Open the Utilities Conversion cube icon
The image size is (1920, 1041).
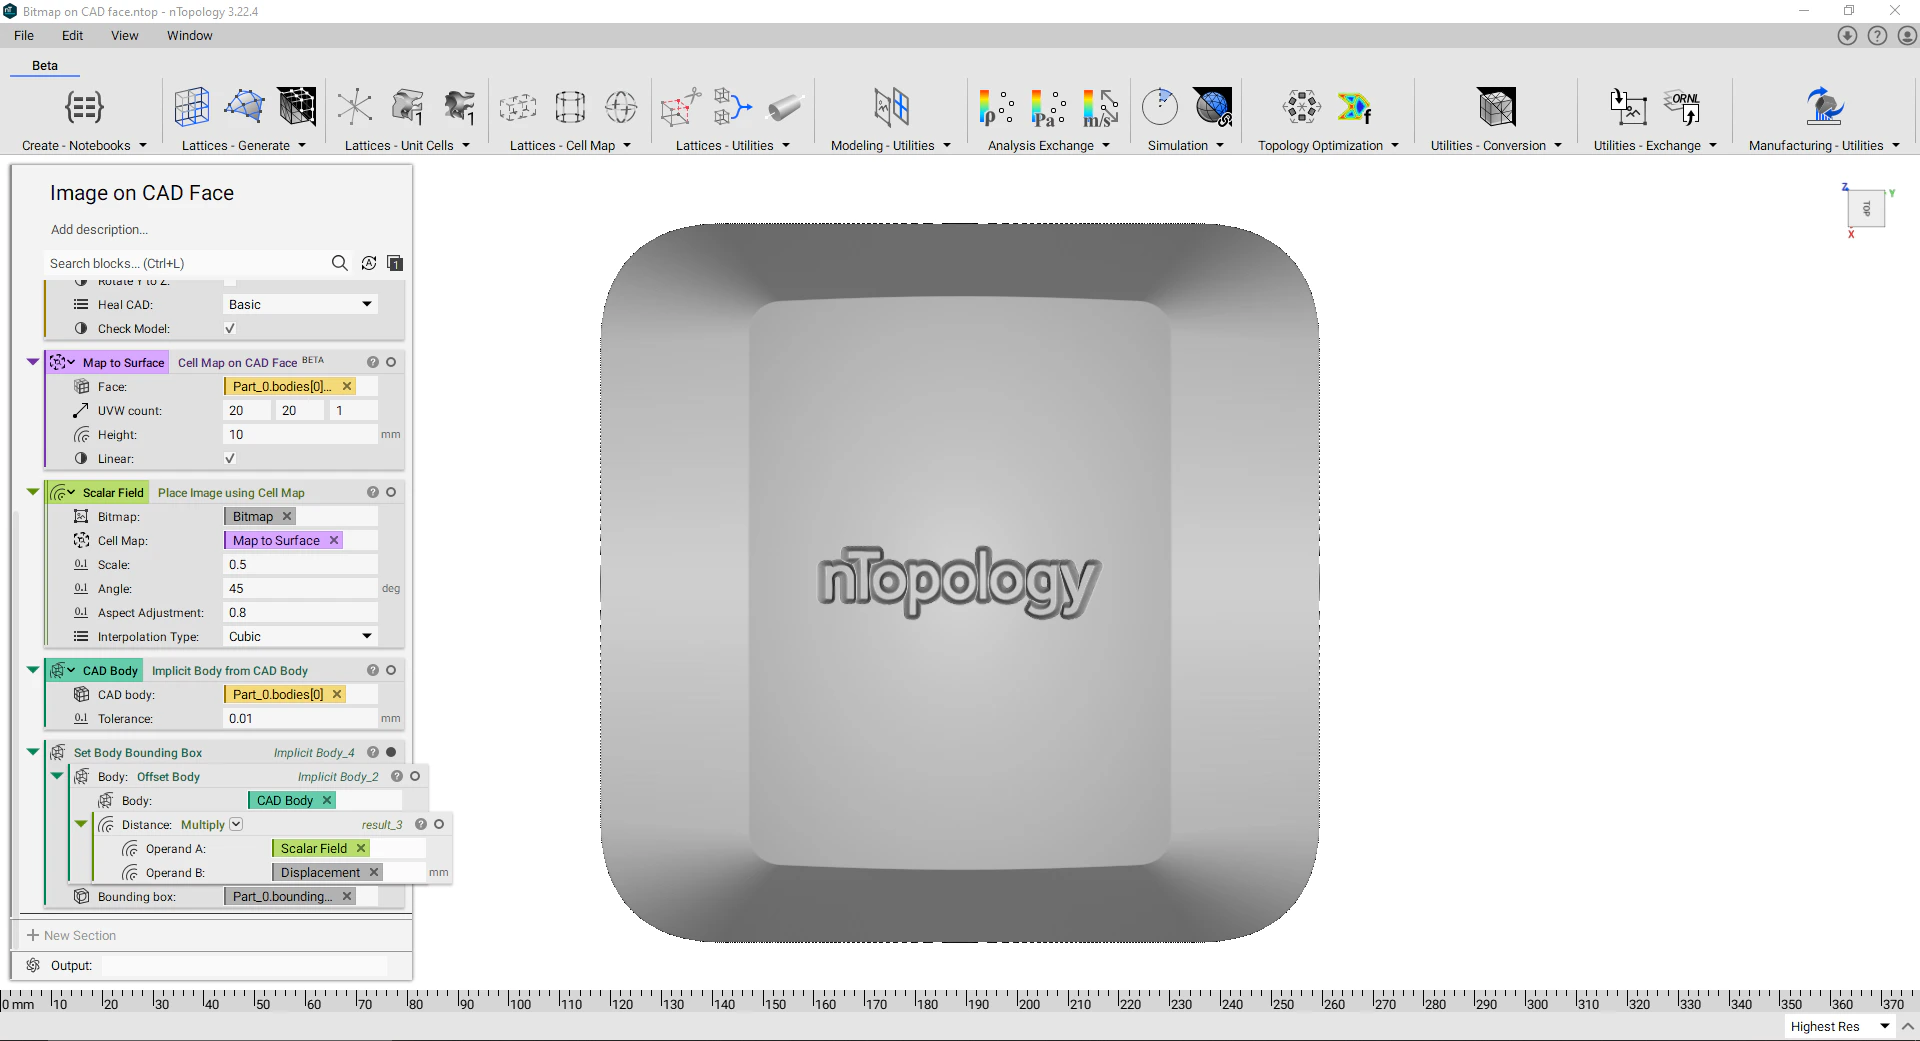pos(1497,107)
